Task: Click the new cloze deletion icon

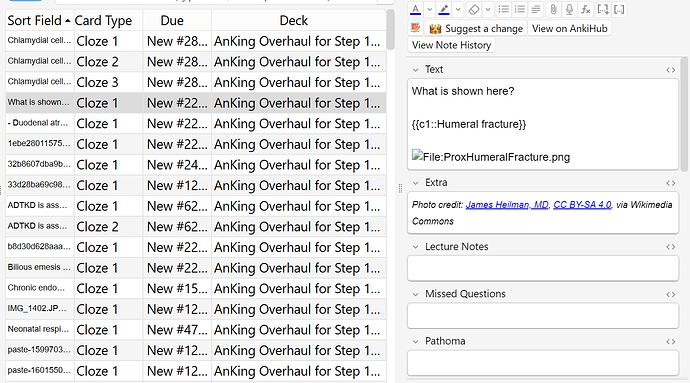Action: (x=602, y=9)
